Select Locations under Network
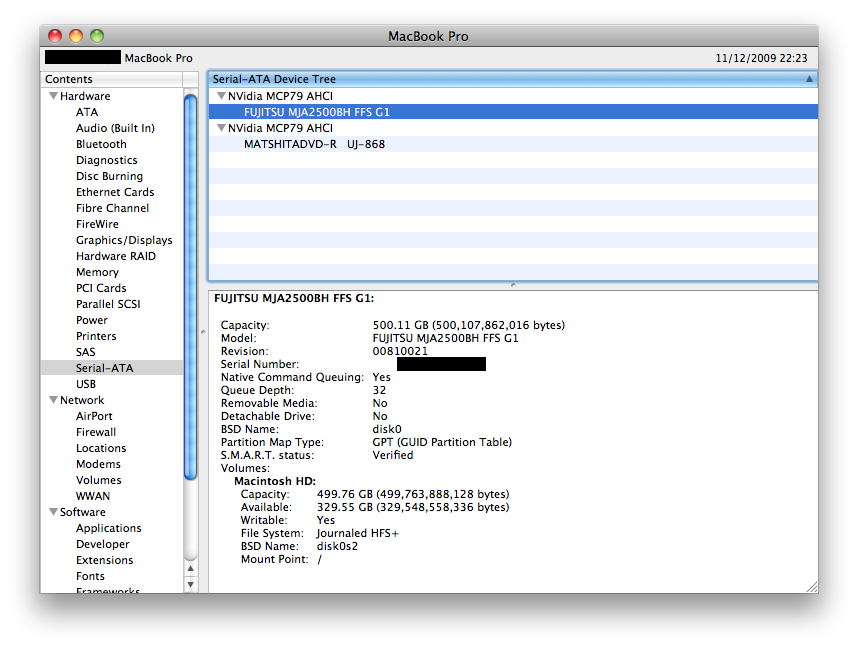This screenshot has width=858, height=648. click(x=101, y=448)
